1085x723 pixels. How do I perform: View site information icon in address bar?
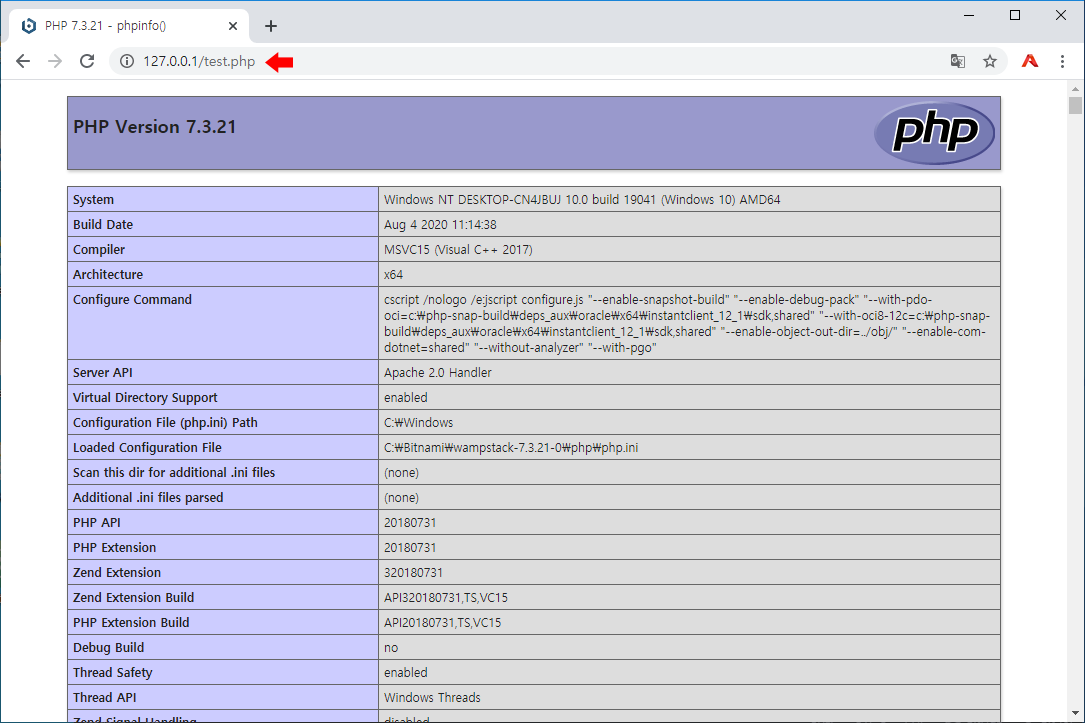127,62
